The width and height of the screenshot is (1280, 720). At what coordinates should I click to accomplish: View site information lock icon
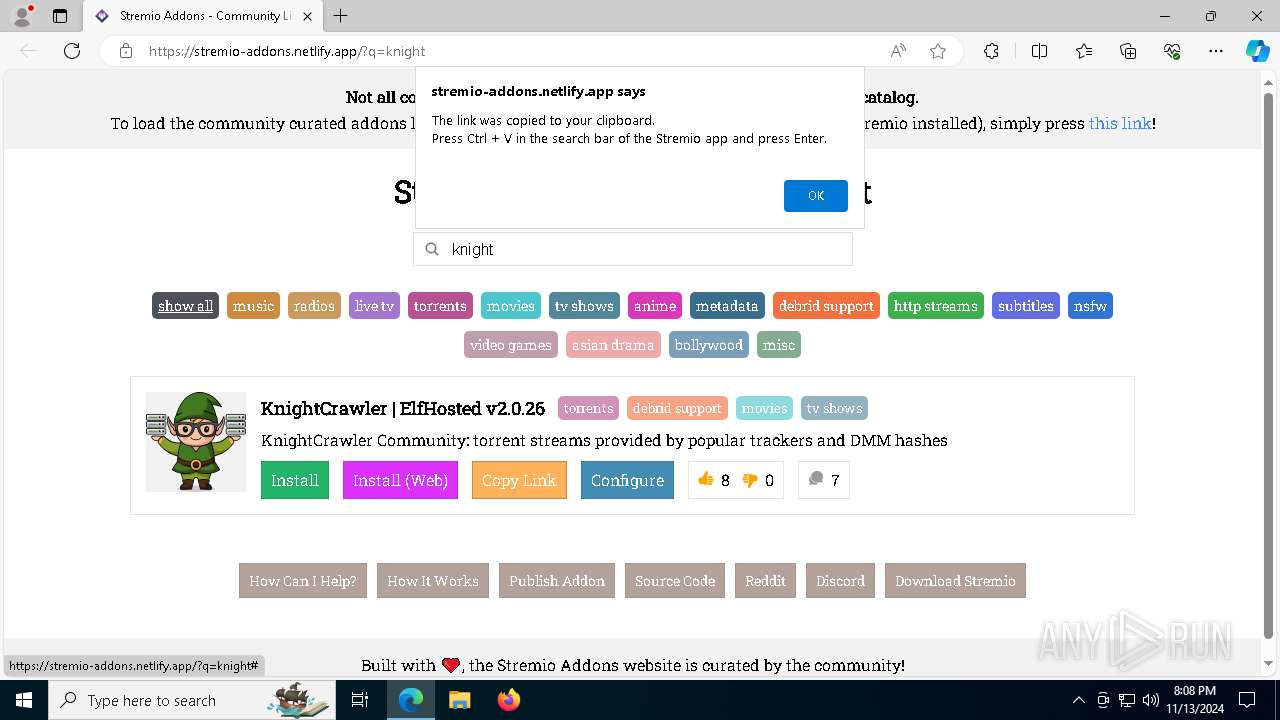126,51
